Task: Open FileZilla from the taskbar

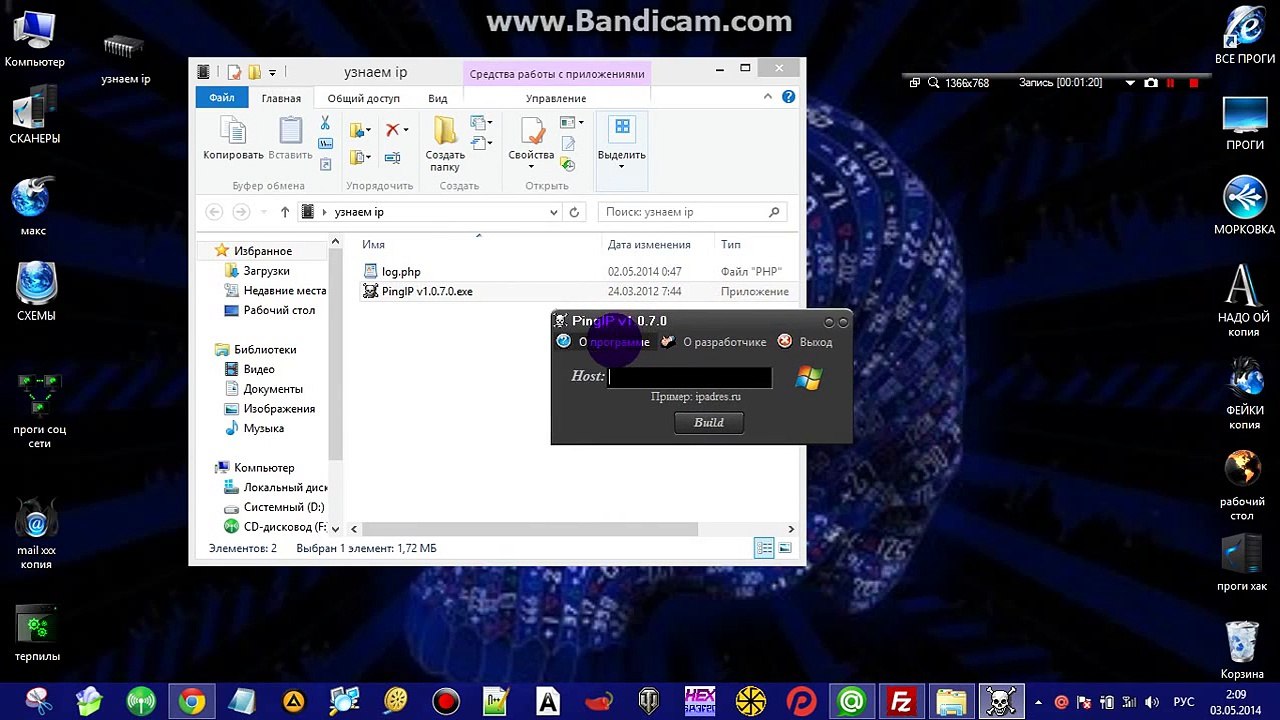Action: [903, 702]
